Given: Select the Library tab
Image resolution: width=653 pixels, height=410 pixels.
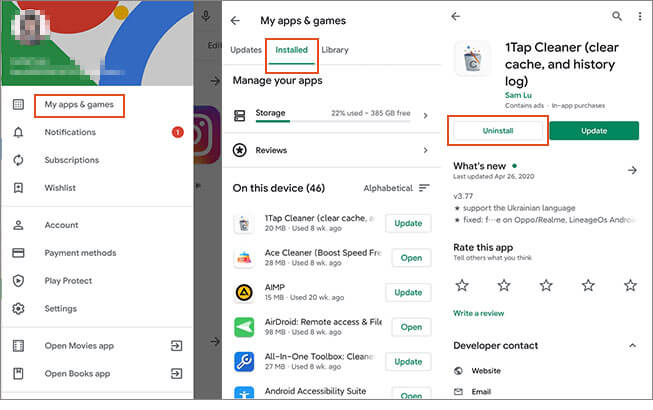Looking at the screenshot, I should [336, 49].
